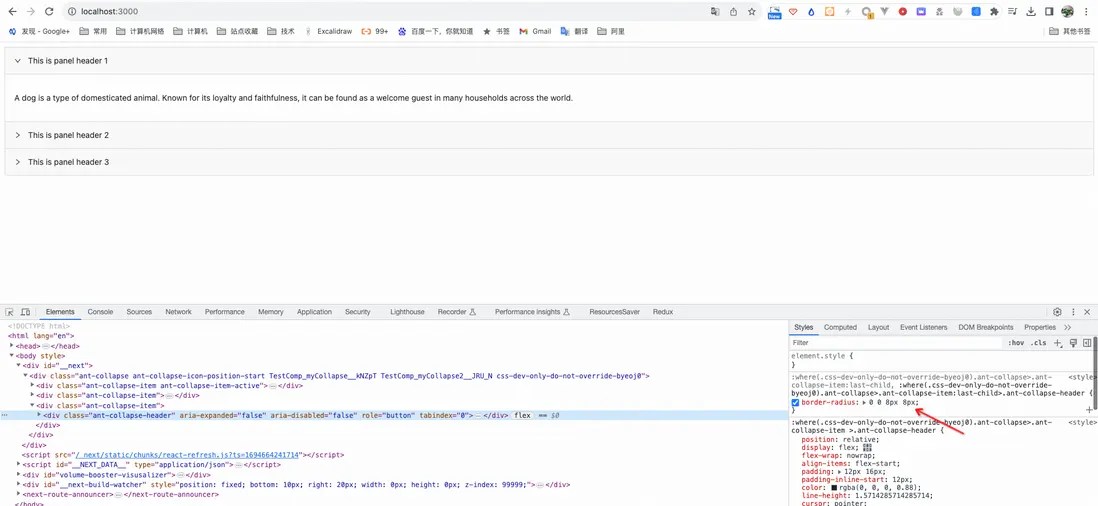
Task: Open the Application tab
Action: (314, 311)
